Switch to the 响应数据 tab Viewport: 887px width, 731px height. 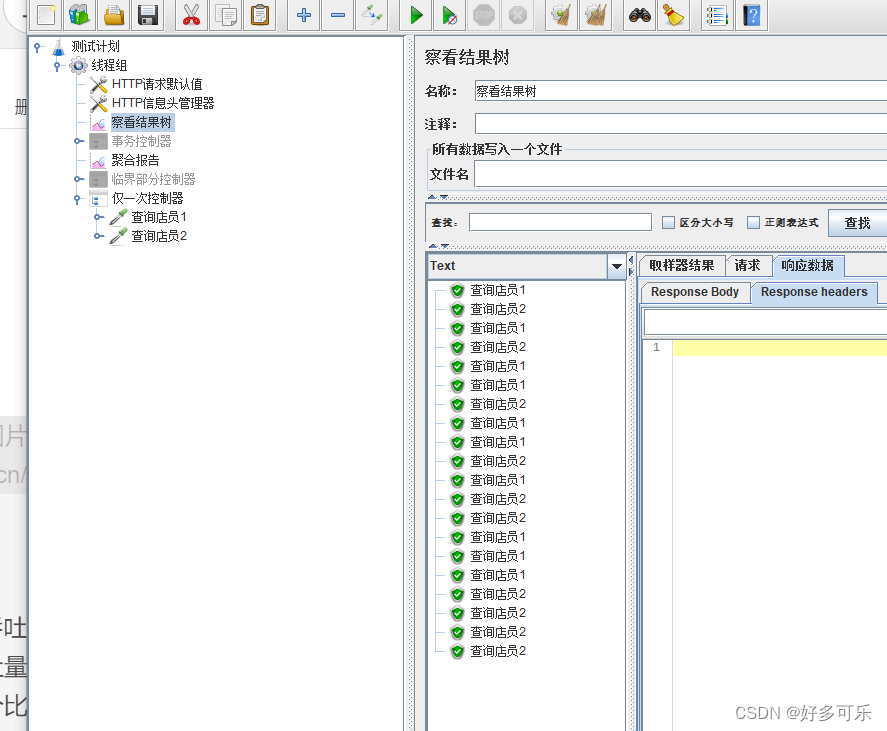click(x=807, y=265)
